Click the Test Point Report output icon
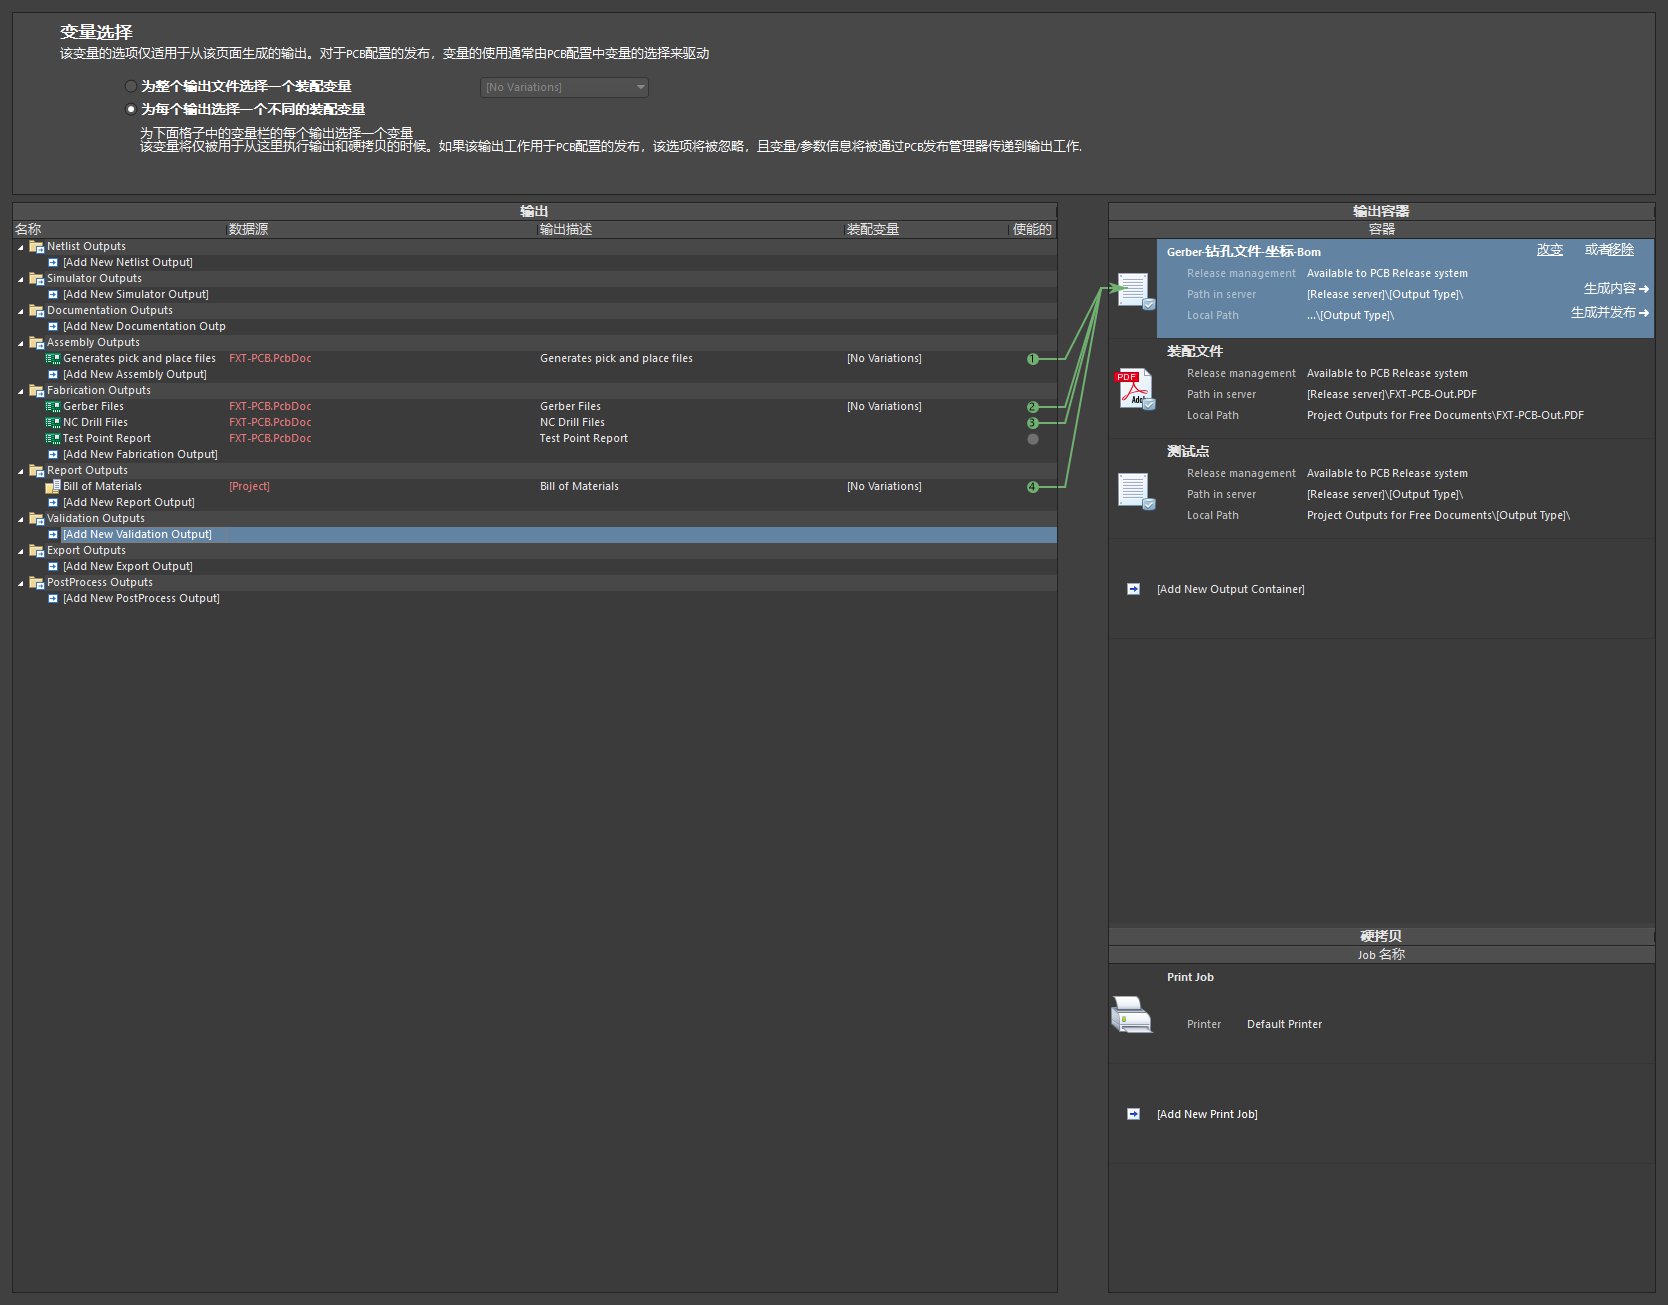 (x=53, y=438)
